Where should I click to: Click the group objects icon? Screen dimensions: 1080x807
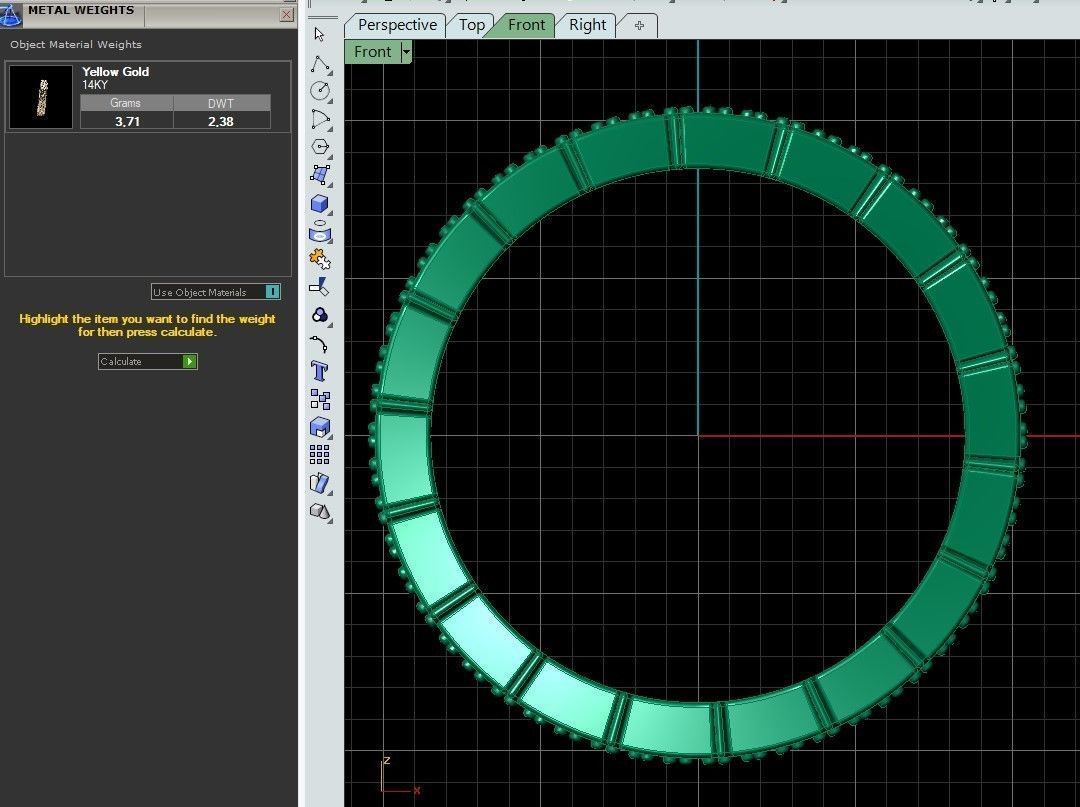320,399
